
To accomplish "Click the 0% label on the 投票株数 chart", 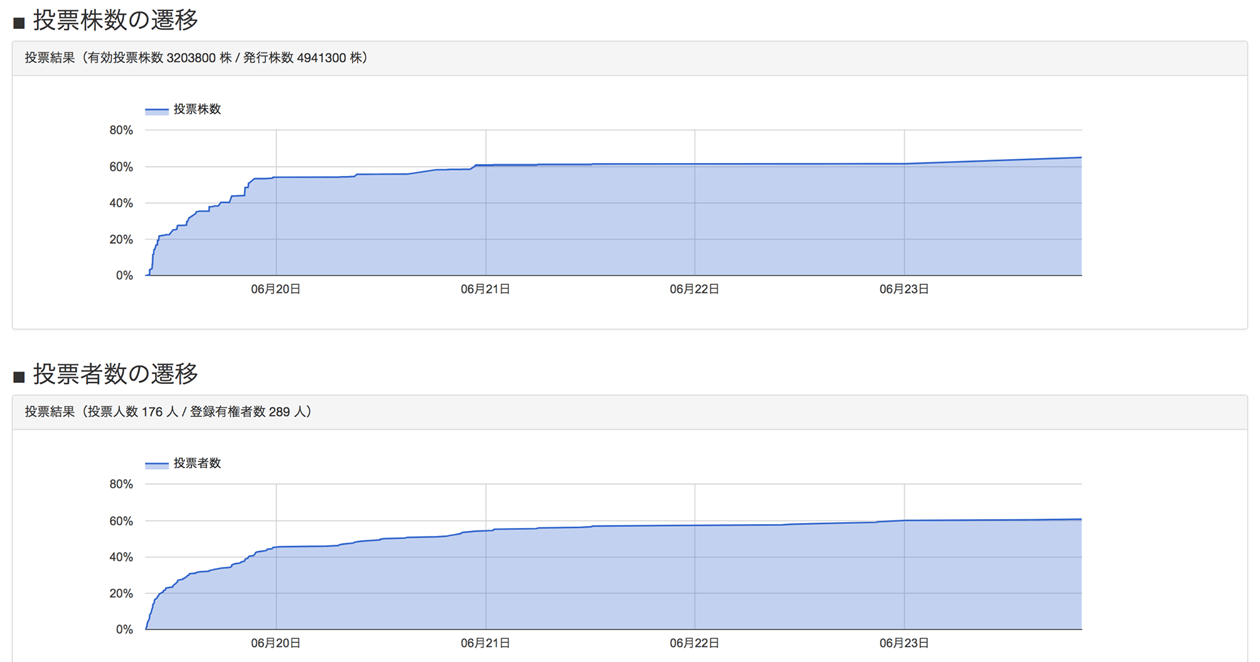I will click(124, 276).
